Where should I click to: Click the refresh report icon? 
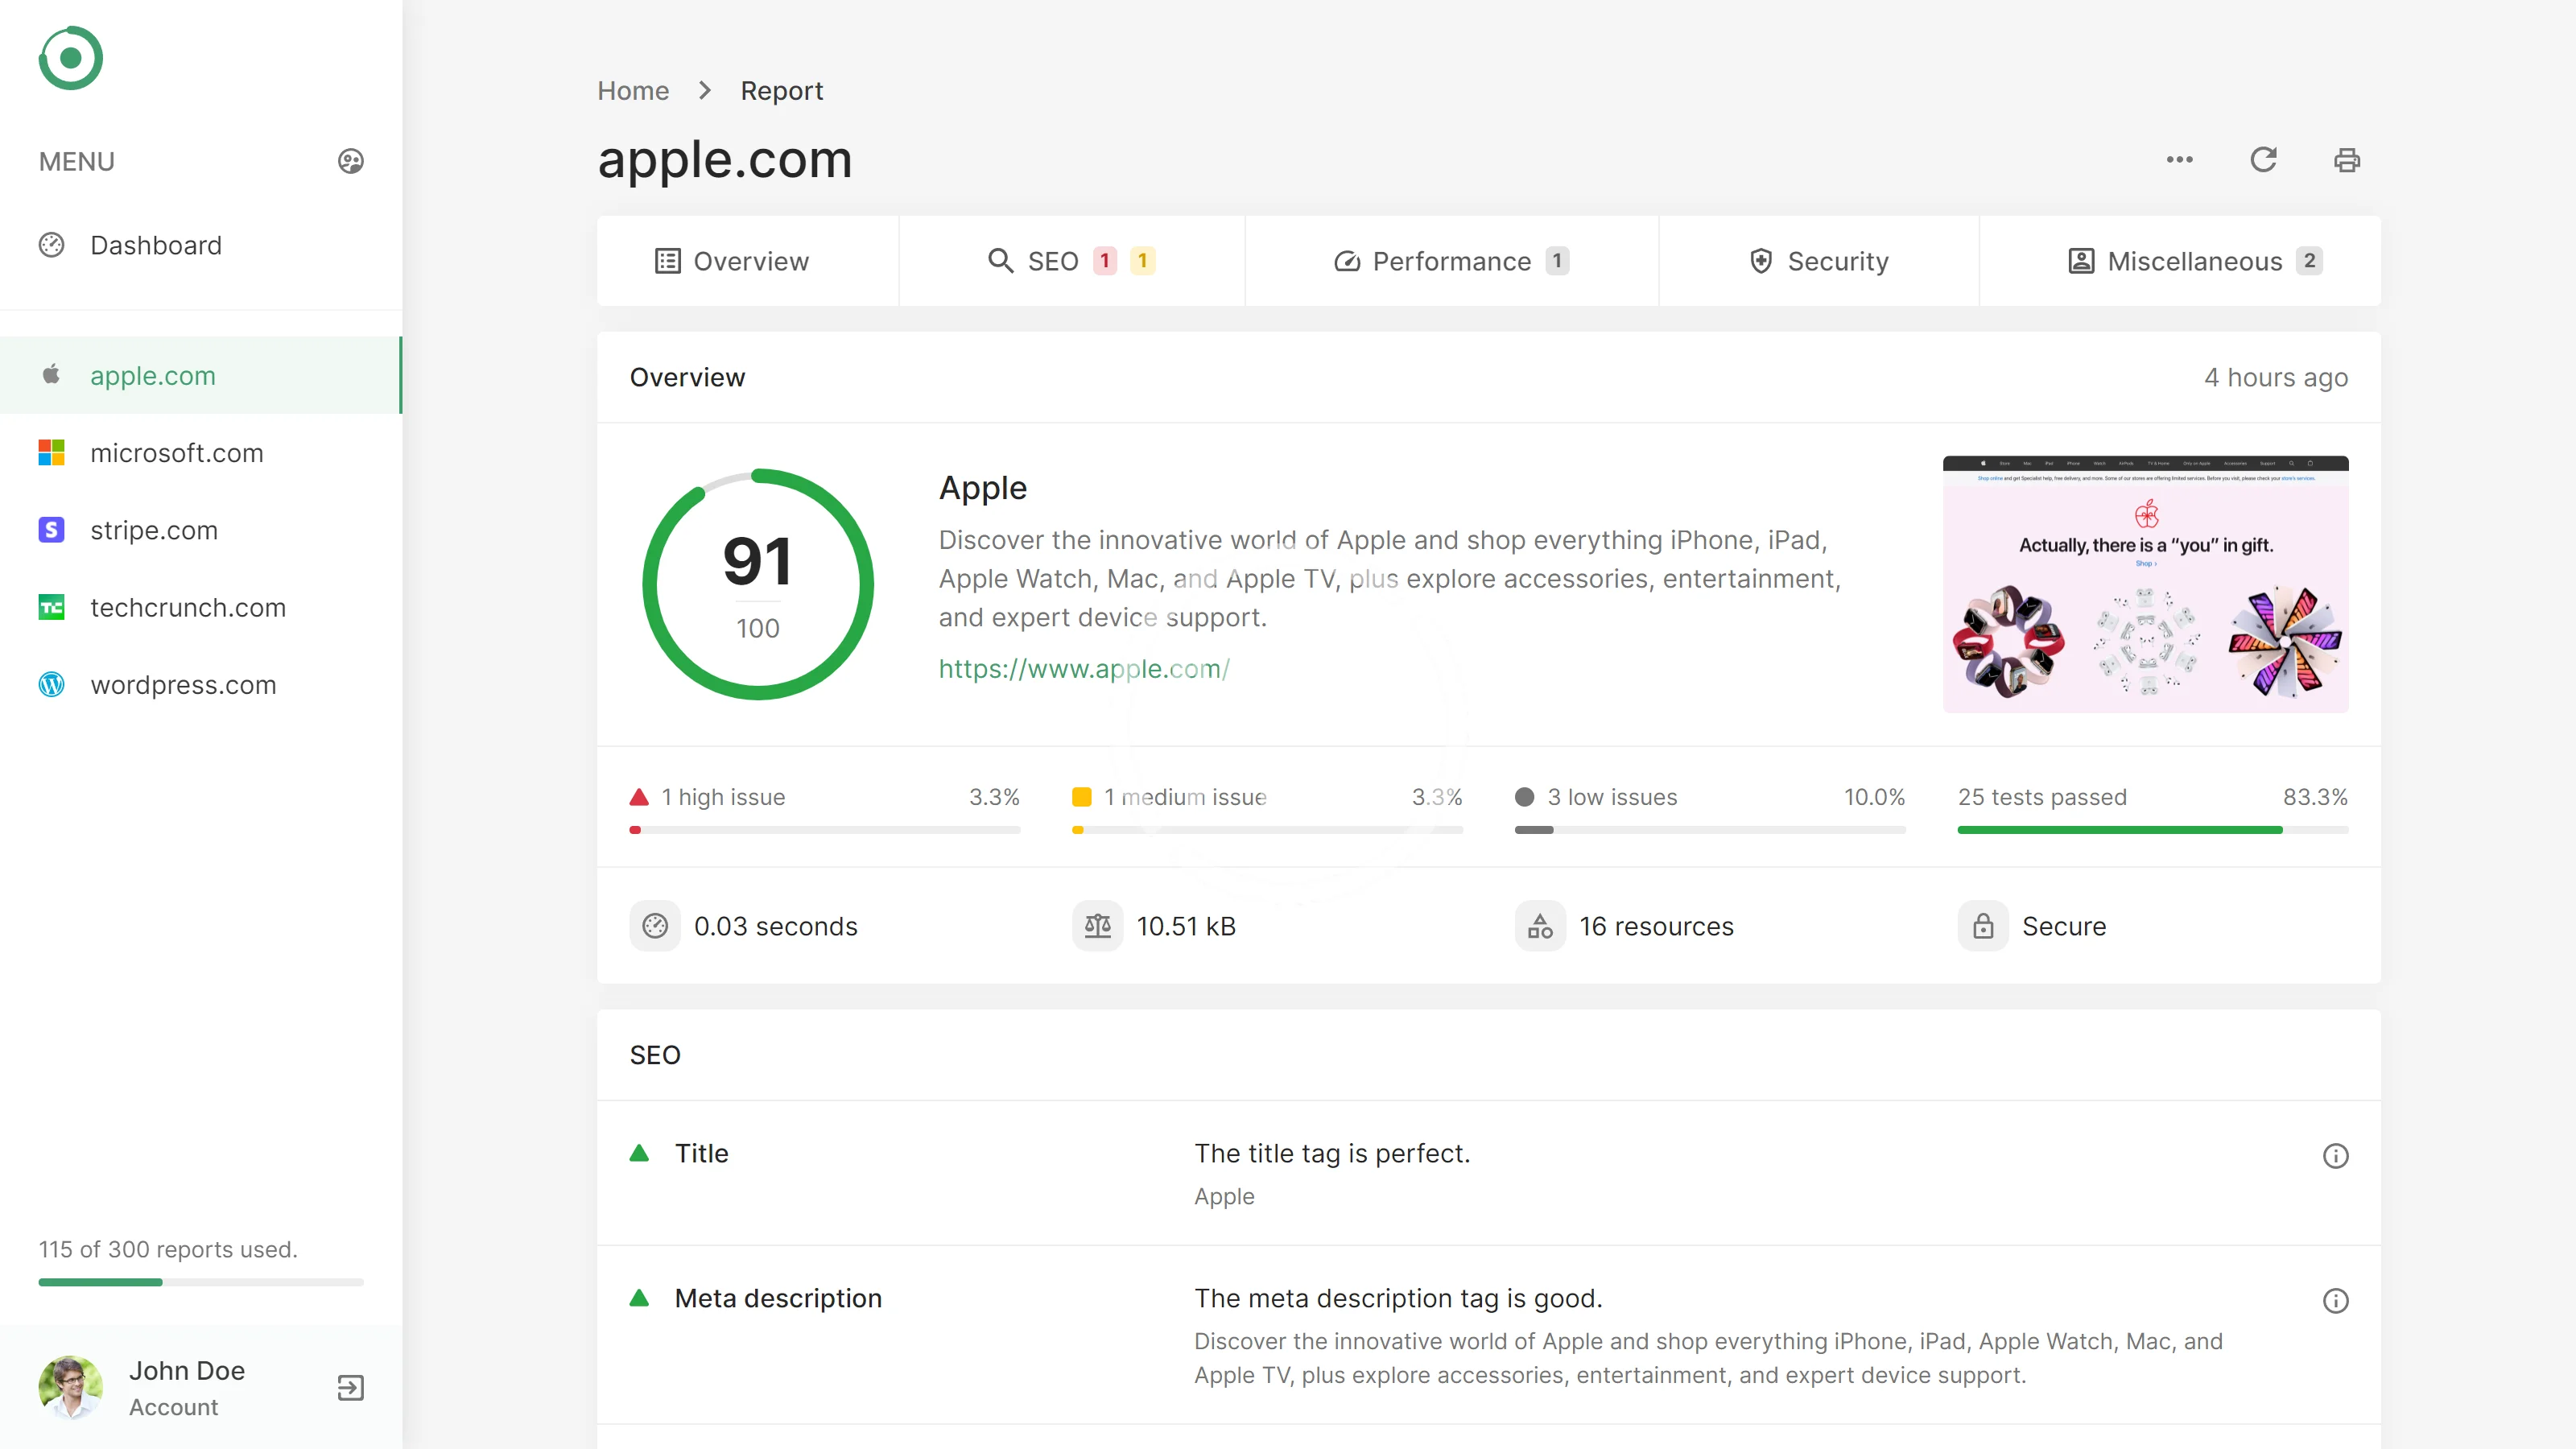[x=2263, y=160]
